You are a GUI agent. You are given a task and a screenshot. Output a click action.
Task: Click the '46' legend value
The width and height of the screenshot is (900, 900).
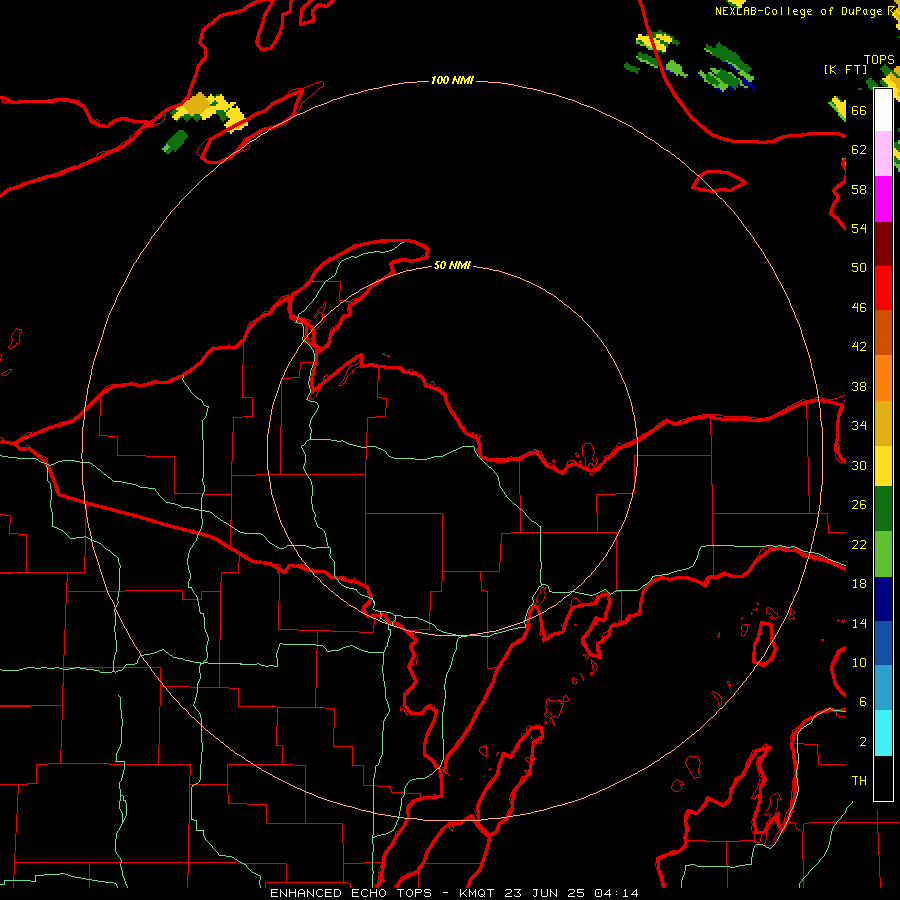pyautogui.click(x=859, y=308)
